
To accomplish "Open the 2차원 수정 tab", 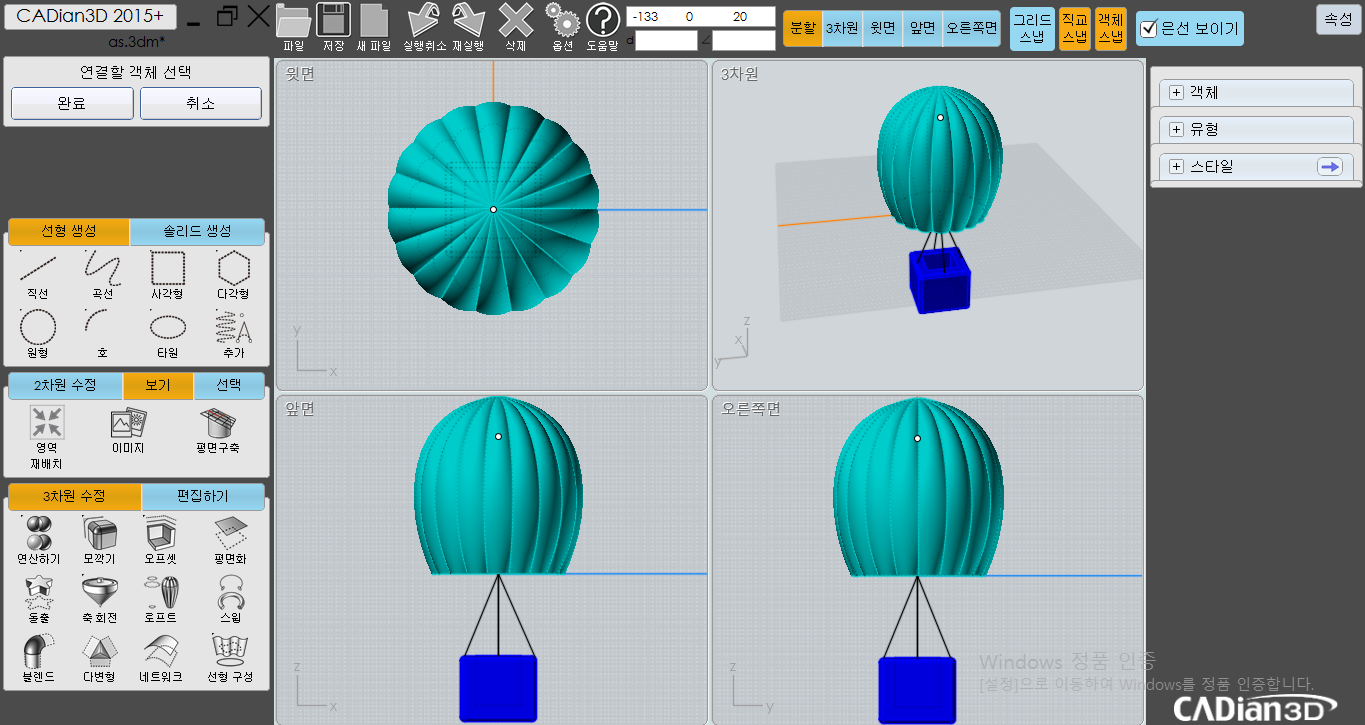I will pyautogui.click(x=65, y=385).
